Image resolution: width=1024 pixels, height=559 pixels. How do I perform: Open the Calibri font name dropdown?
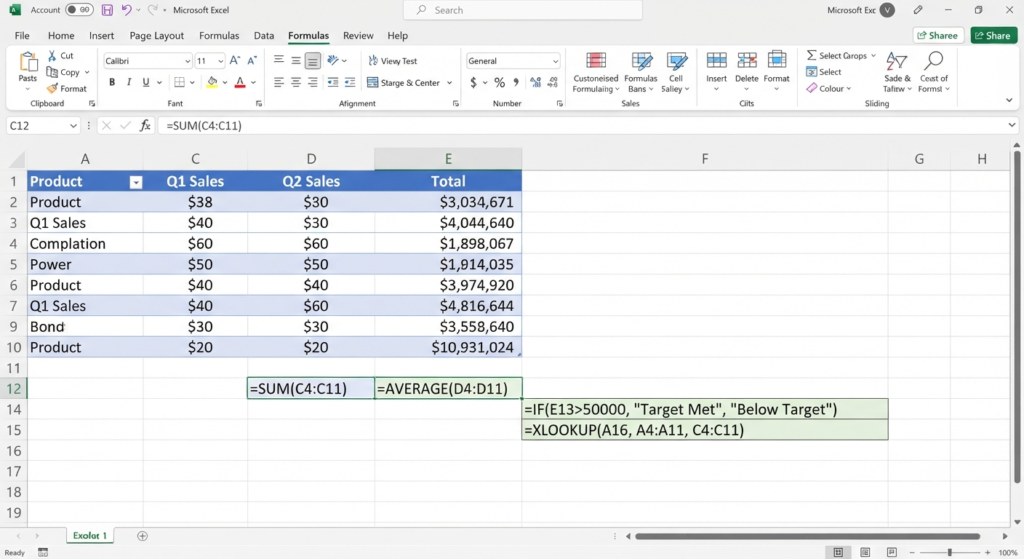pos(187,61)
